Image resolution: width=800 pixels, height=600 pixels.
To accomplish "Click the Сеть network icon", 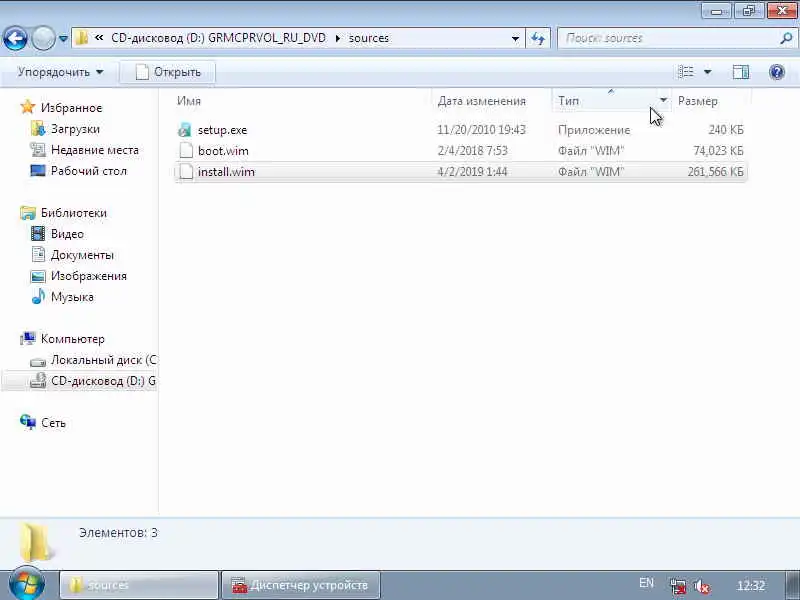I will click(28, 422).
